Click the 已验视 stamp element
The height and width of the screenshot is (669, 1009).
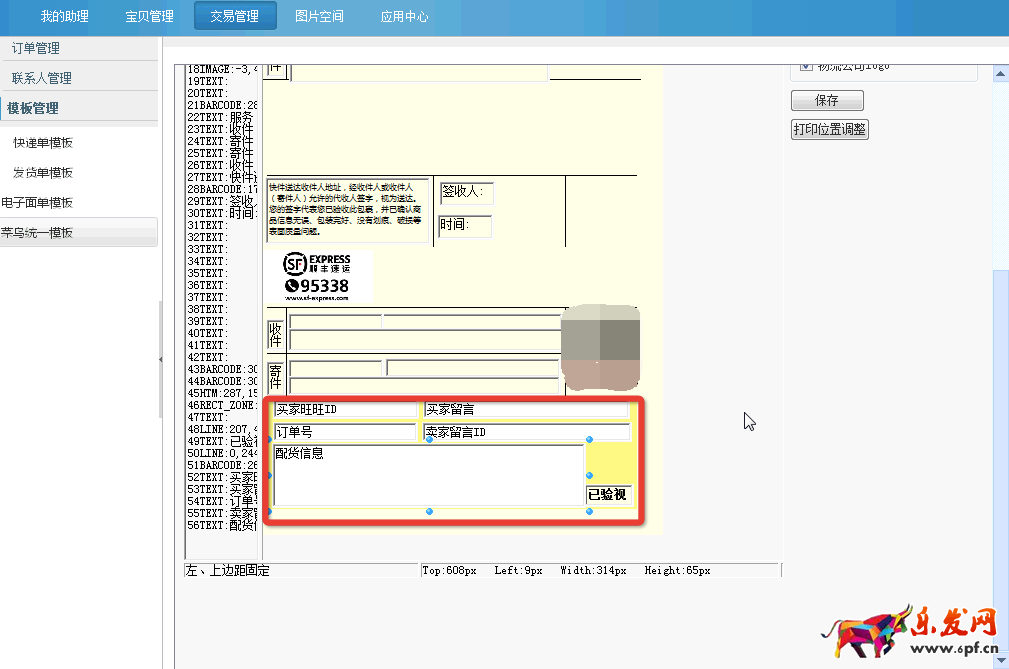tap(607, 494)
